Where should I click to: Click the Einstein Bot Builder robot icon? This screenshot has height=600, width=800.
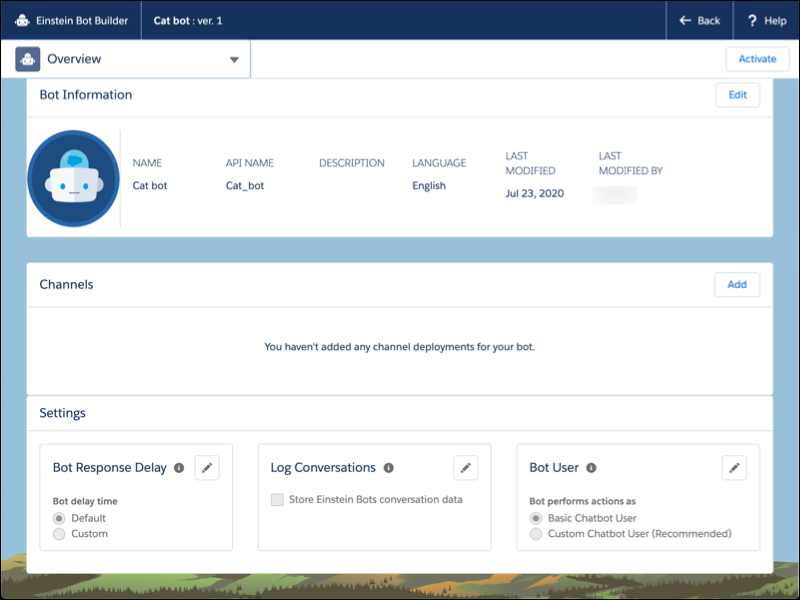22,21
